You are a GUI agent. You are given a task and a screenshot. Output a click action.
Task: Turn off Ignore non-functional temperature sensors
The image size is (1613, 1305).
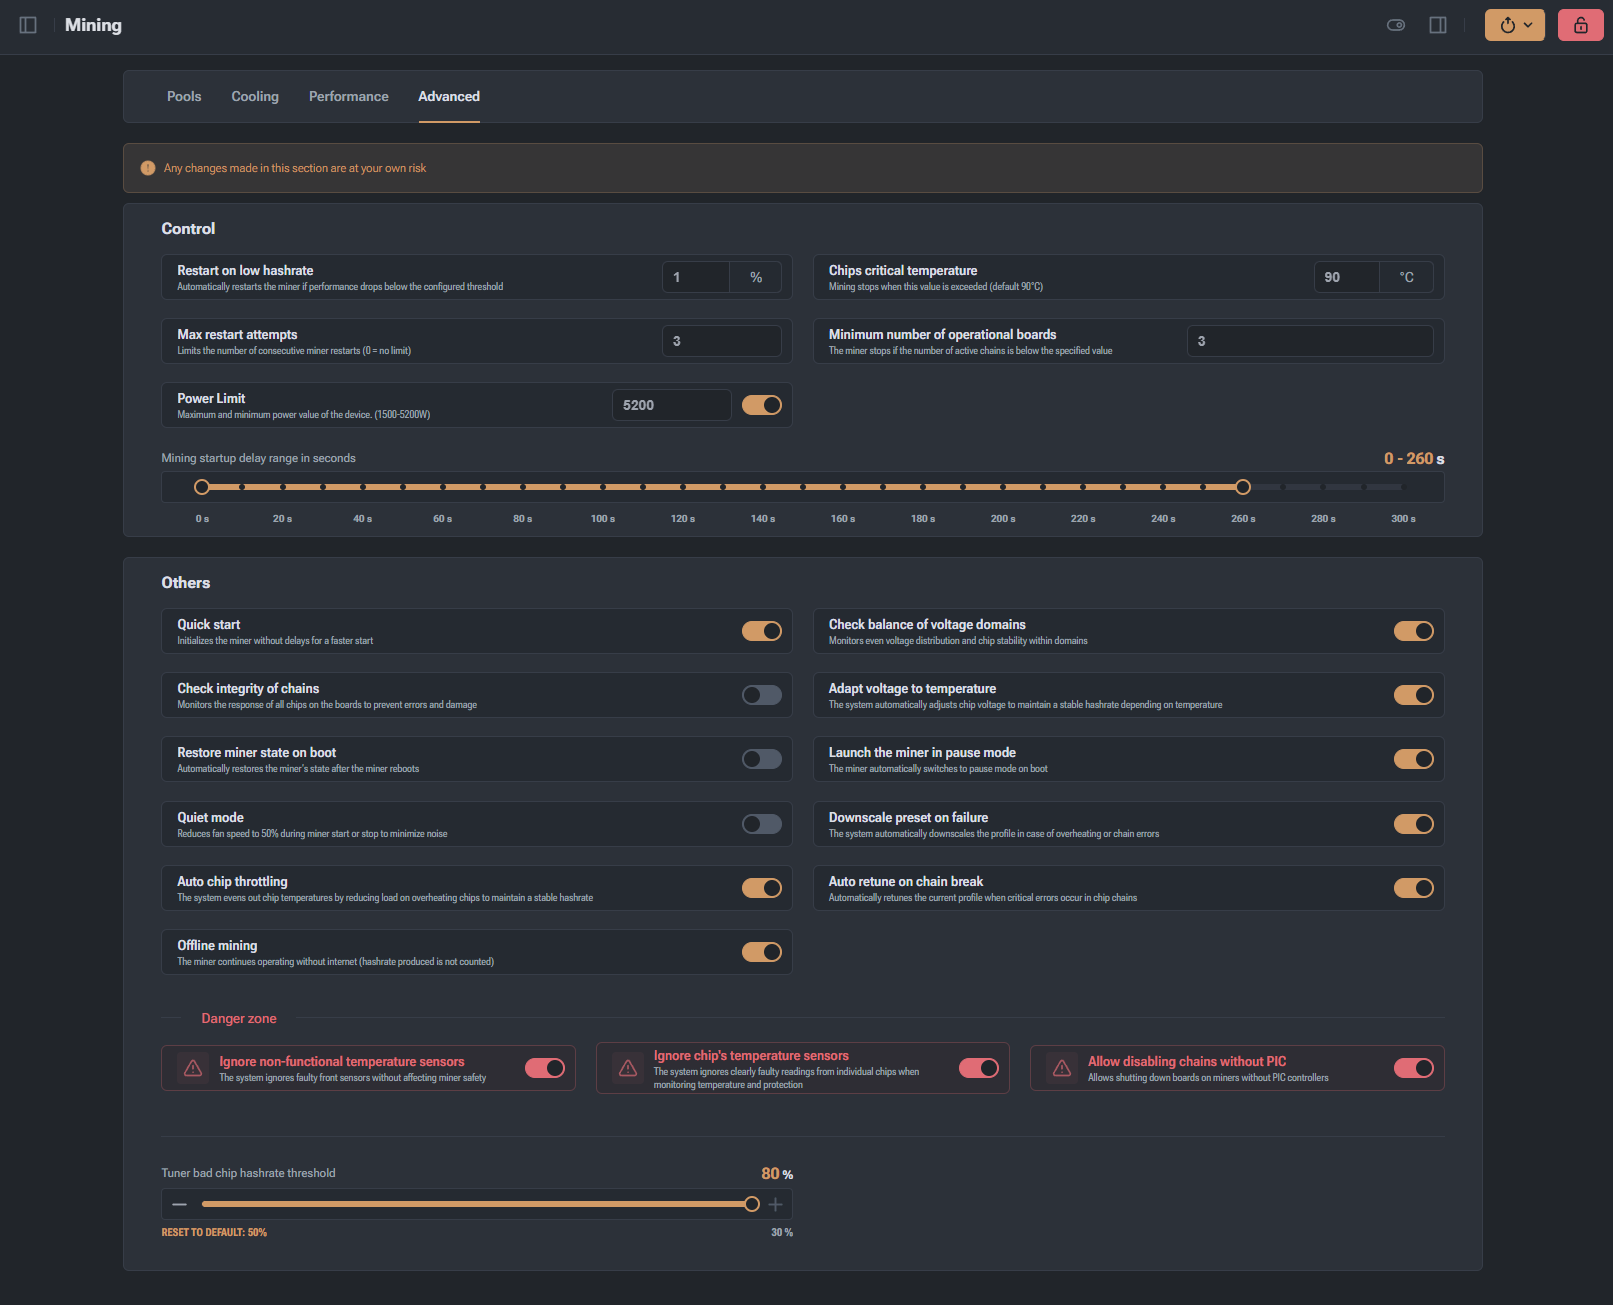click(545, 1069)
